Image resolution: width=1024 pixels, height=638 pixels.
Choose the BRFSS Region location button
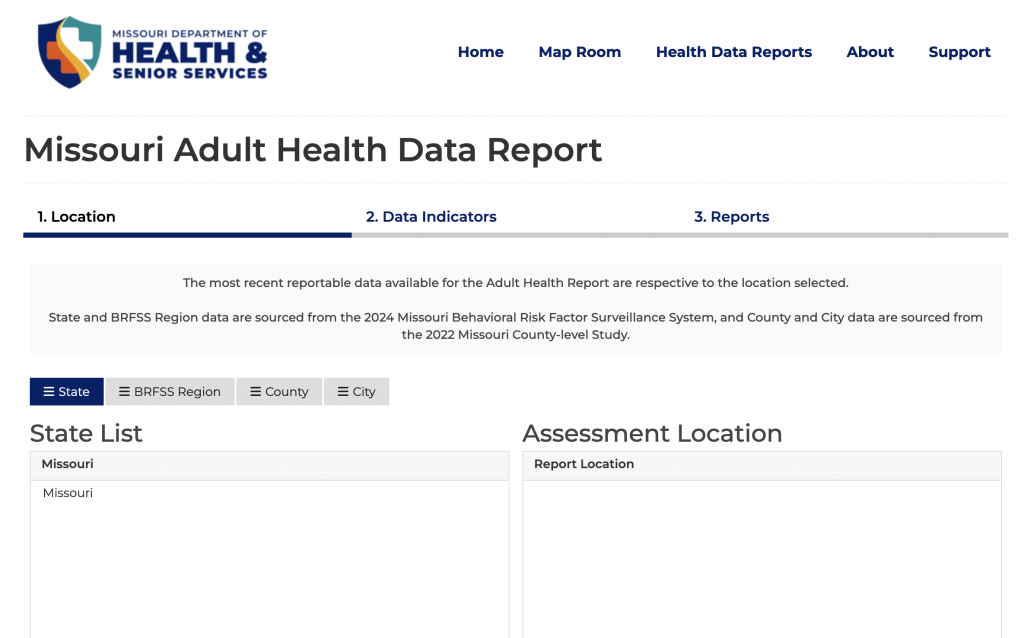point(170,392)
